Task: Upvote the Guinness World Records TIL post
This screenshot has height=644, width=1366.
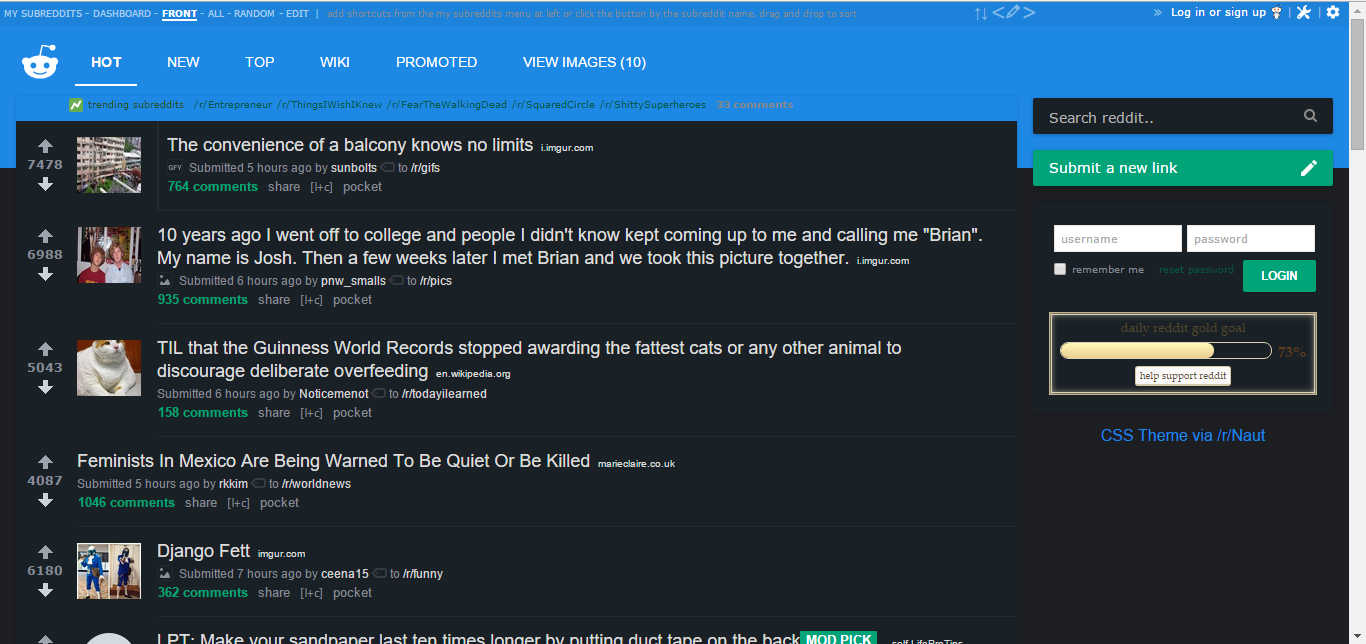Action: [x=45, y=349]
